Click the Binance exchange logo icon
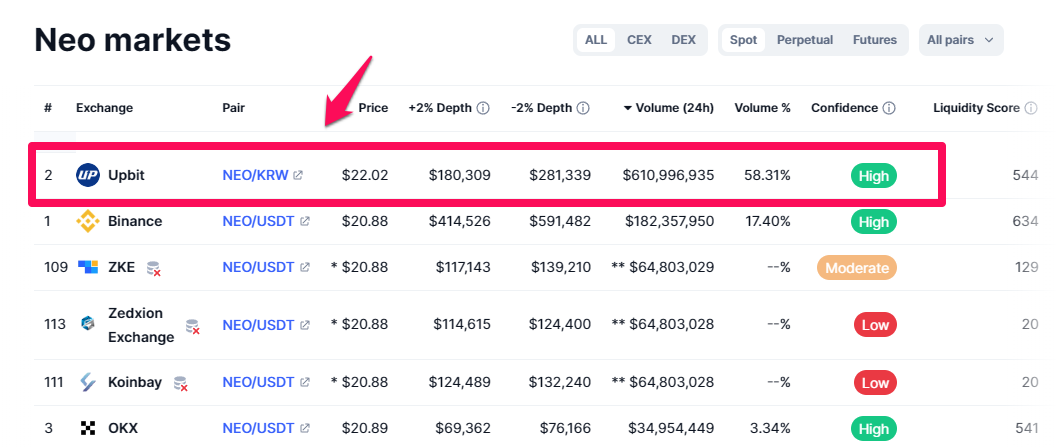The image size is (1056, 448). click(88, 221)
